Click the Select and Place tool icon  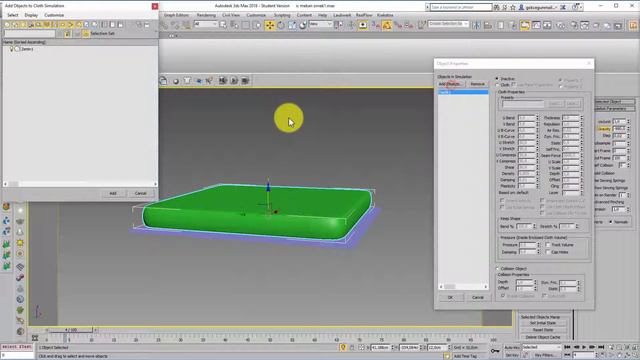click(302, 25)
